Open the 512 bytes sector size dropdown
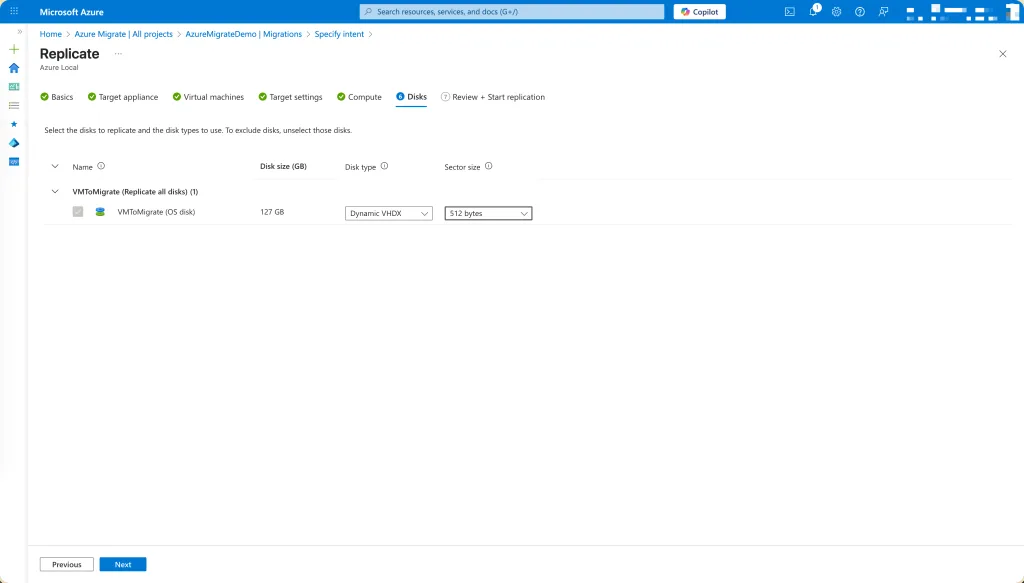The image size is (1024, 583). click(488, 213)
